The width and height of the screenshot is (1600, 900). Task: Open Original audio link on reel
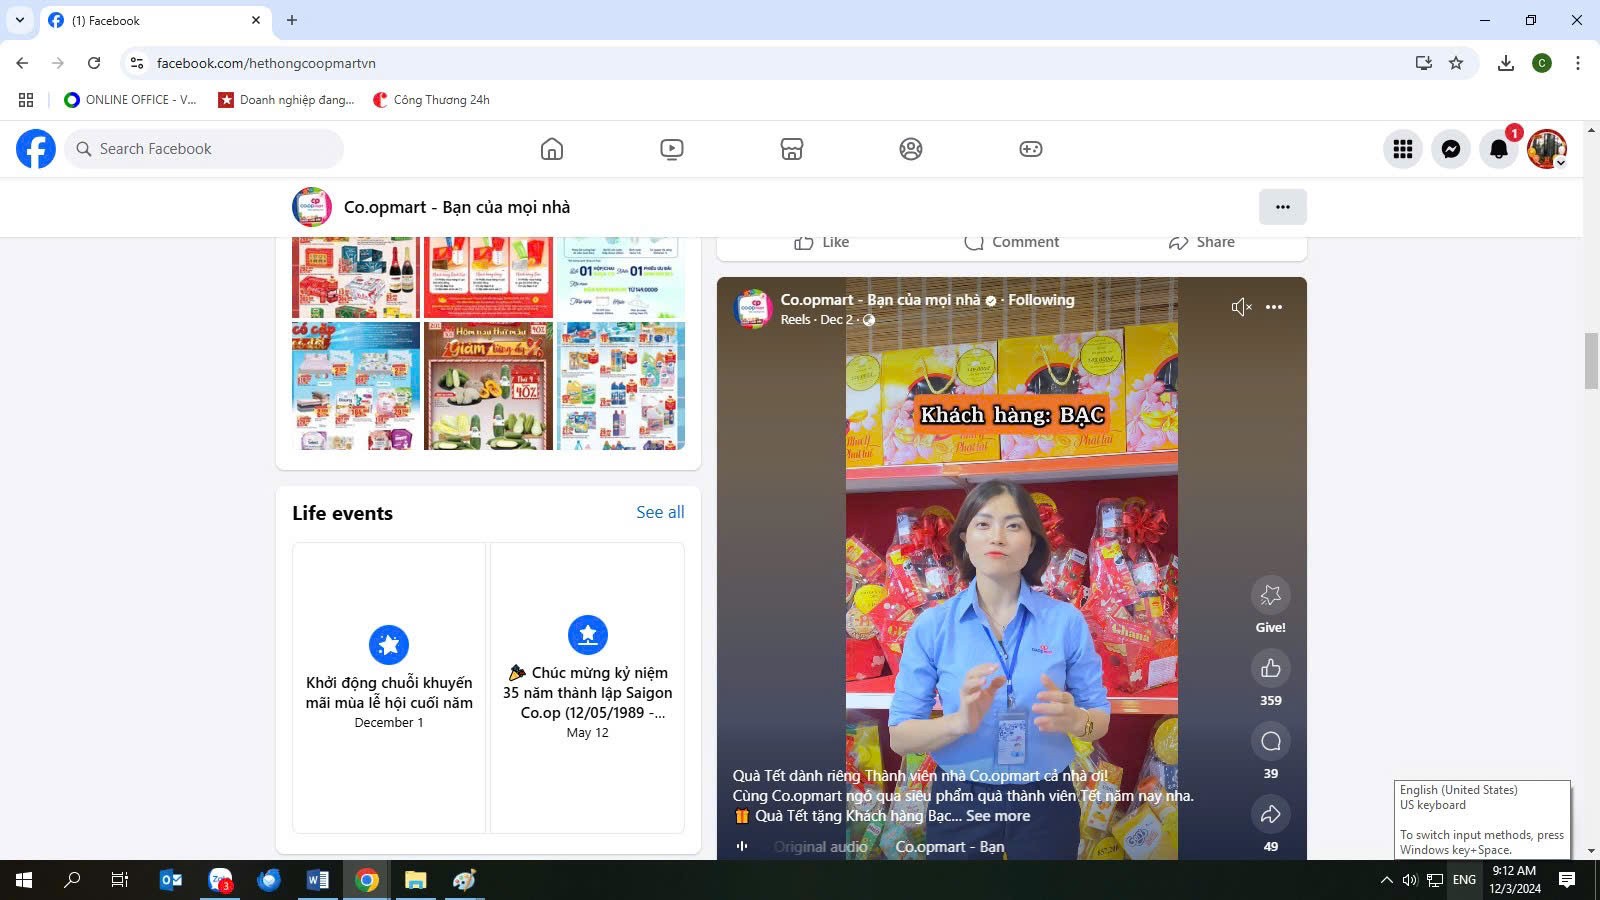pos(821,847)
